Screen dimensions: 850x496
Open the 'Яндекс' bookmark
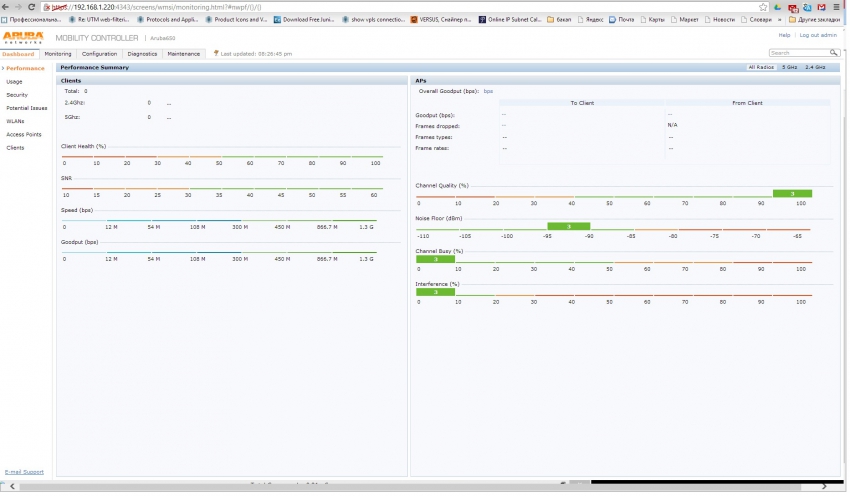[x=592, y=20]
